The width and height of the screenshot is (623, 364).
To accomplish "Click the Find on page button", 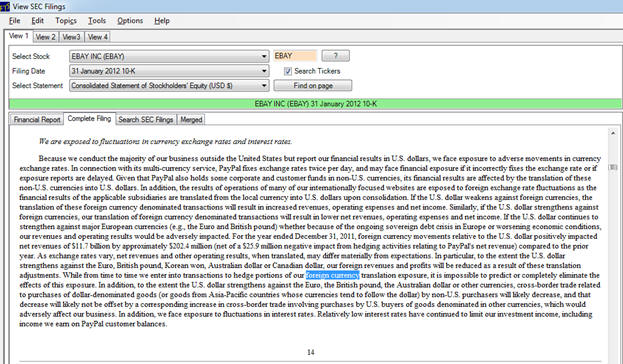I will coord(313,85).
